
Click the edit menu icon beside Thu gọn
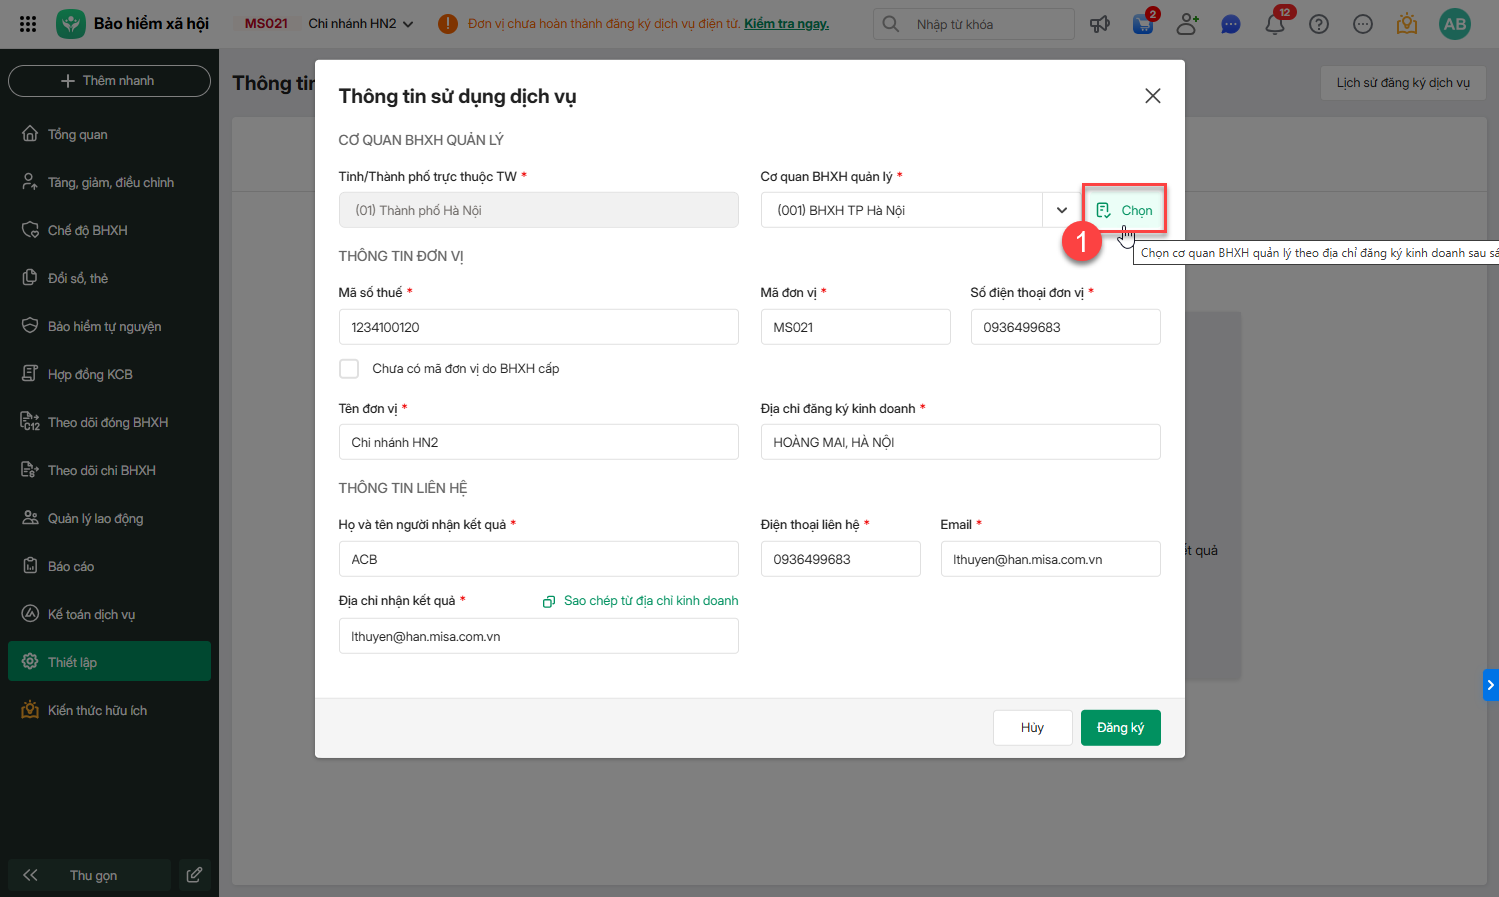[x=194, y=875]
